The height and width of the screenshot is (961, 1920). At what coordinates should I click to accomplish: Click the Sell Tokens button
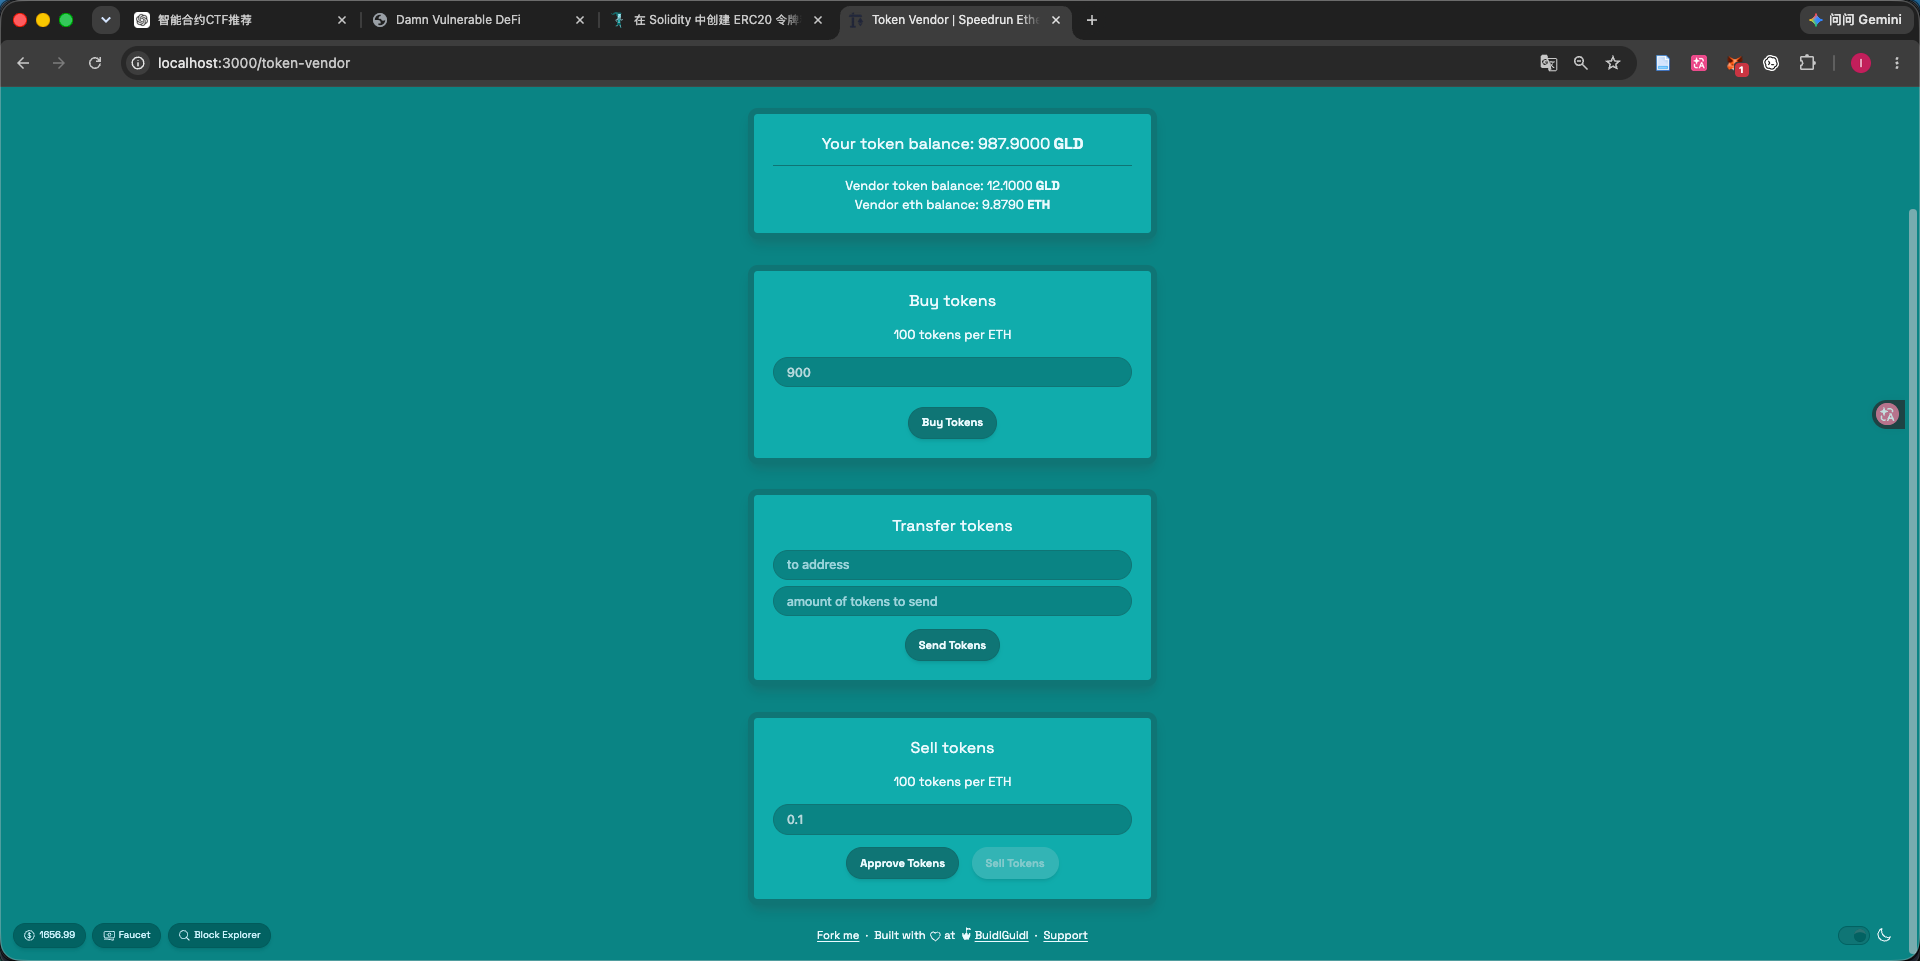(x=1015, y=863)
